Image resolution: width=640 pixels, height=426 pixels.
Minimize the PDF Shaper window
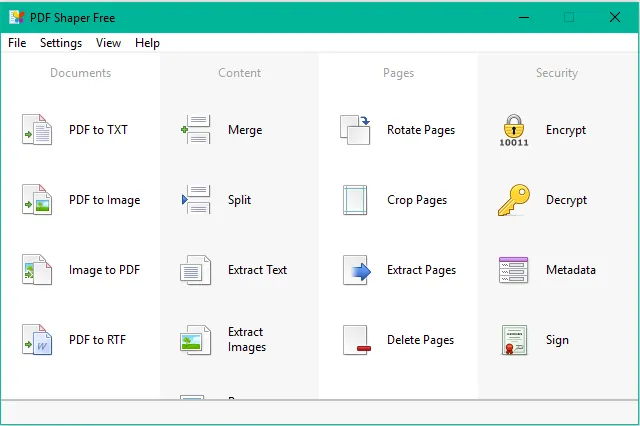click(x=524, y=17)
